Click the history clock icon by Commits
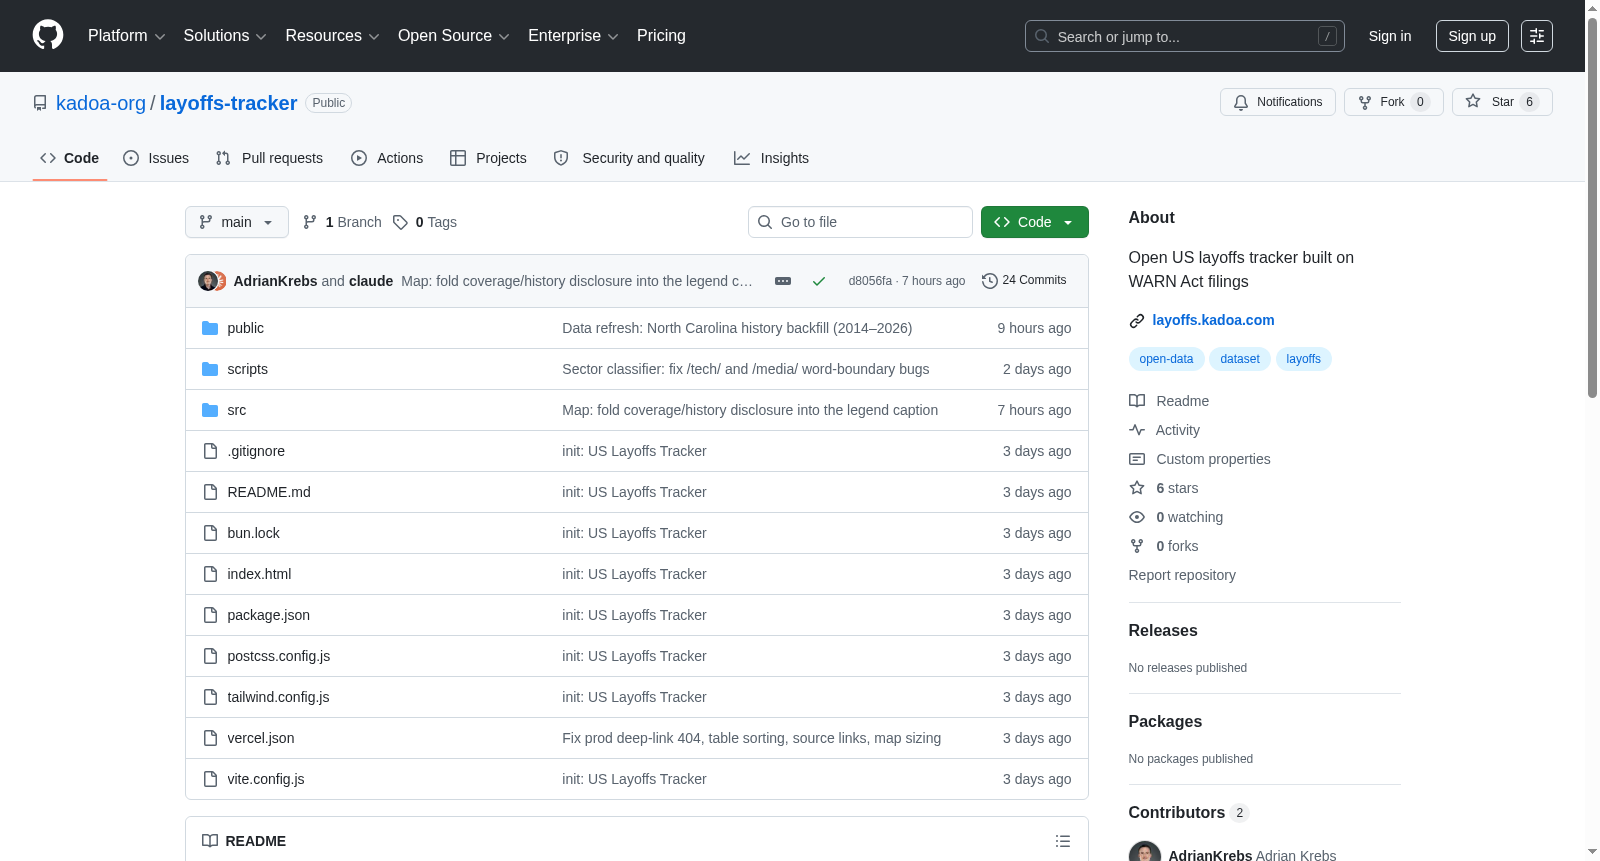1600x861 pixels. pyautogui.click(x=990, y=281)
